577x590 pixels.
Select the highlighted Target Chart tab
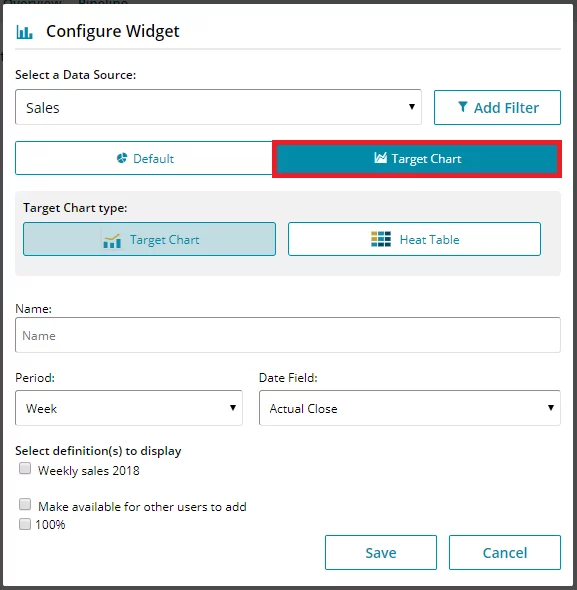point(417,159)
